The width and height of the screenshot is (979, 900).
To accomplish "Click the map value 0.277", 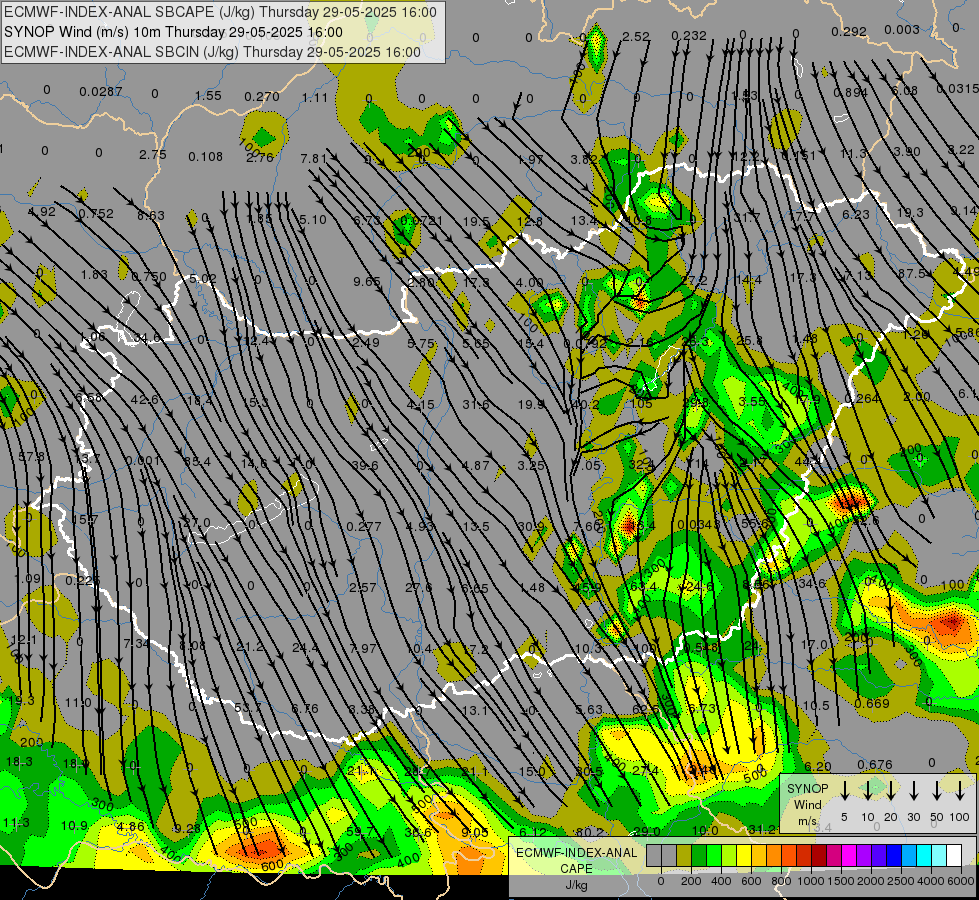I will (363, 527).
